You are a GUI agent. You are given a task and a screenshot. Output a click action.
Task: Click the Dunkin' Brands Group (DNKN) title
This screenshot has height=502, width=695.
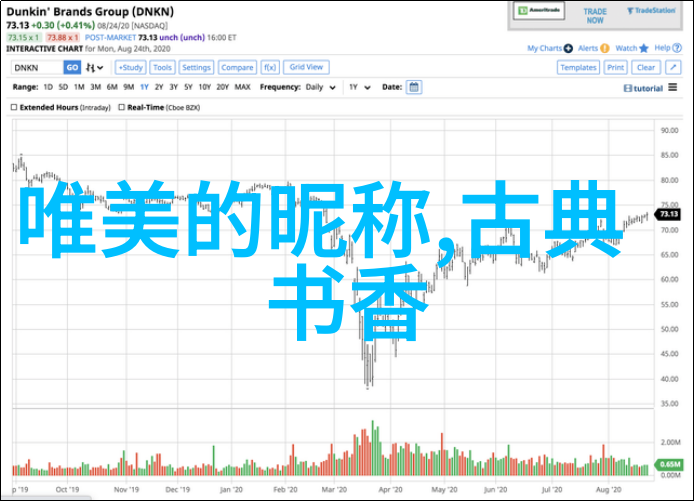(90, 12)
